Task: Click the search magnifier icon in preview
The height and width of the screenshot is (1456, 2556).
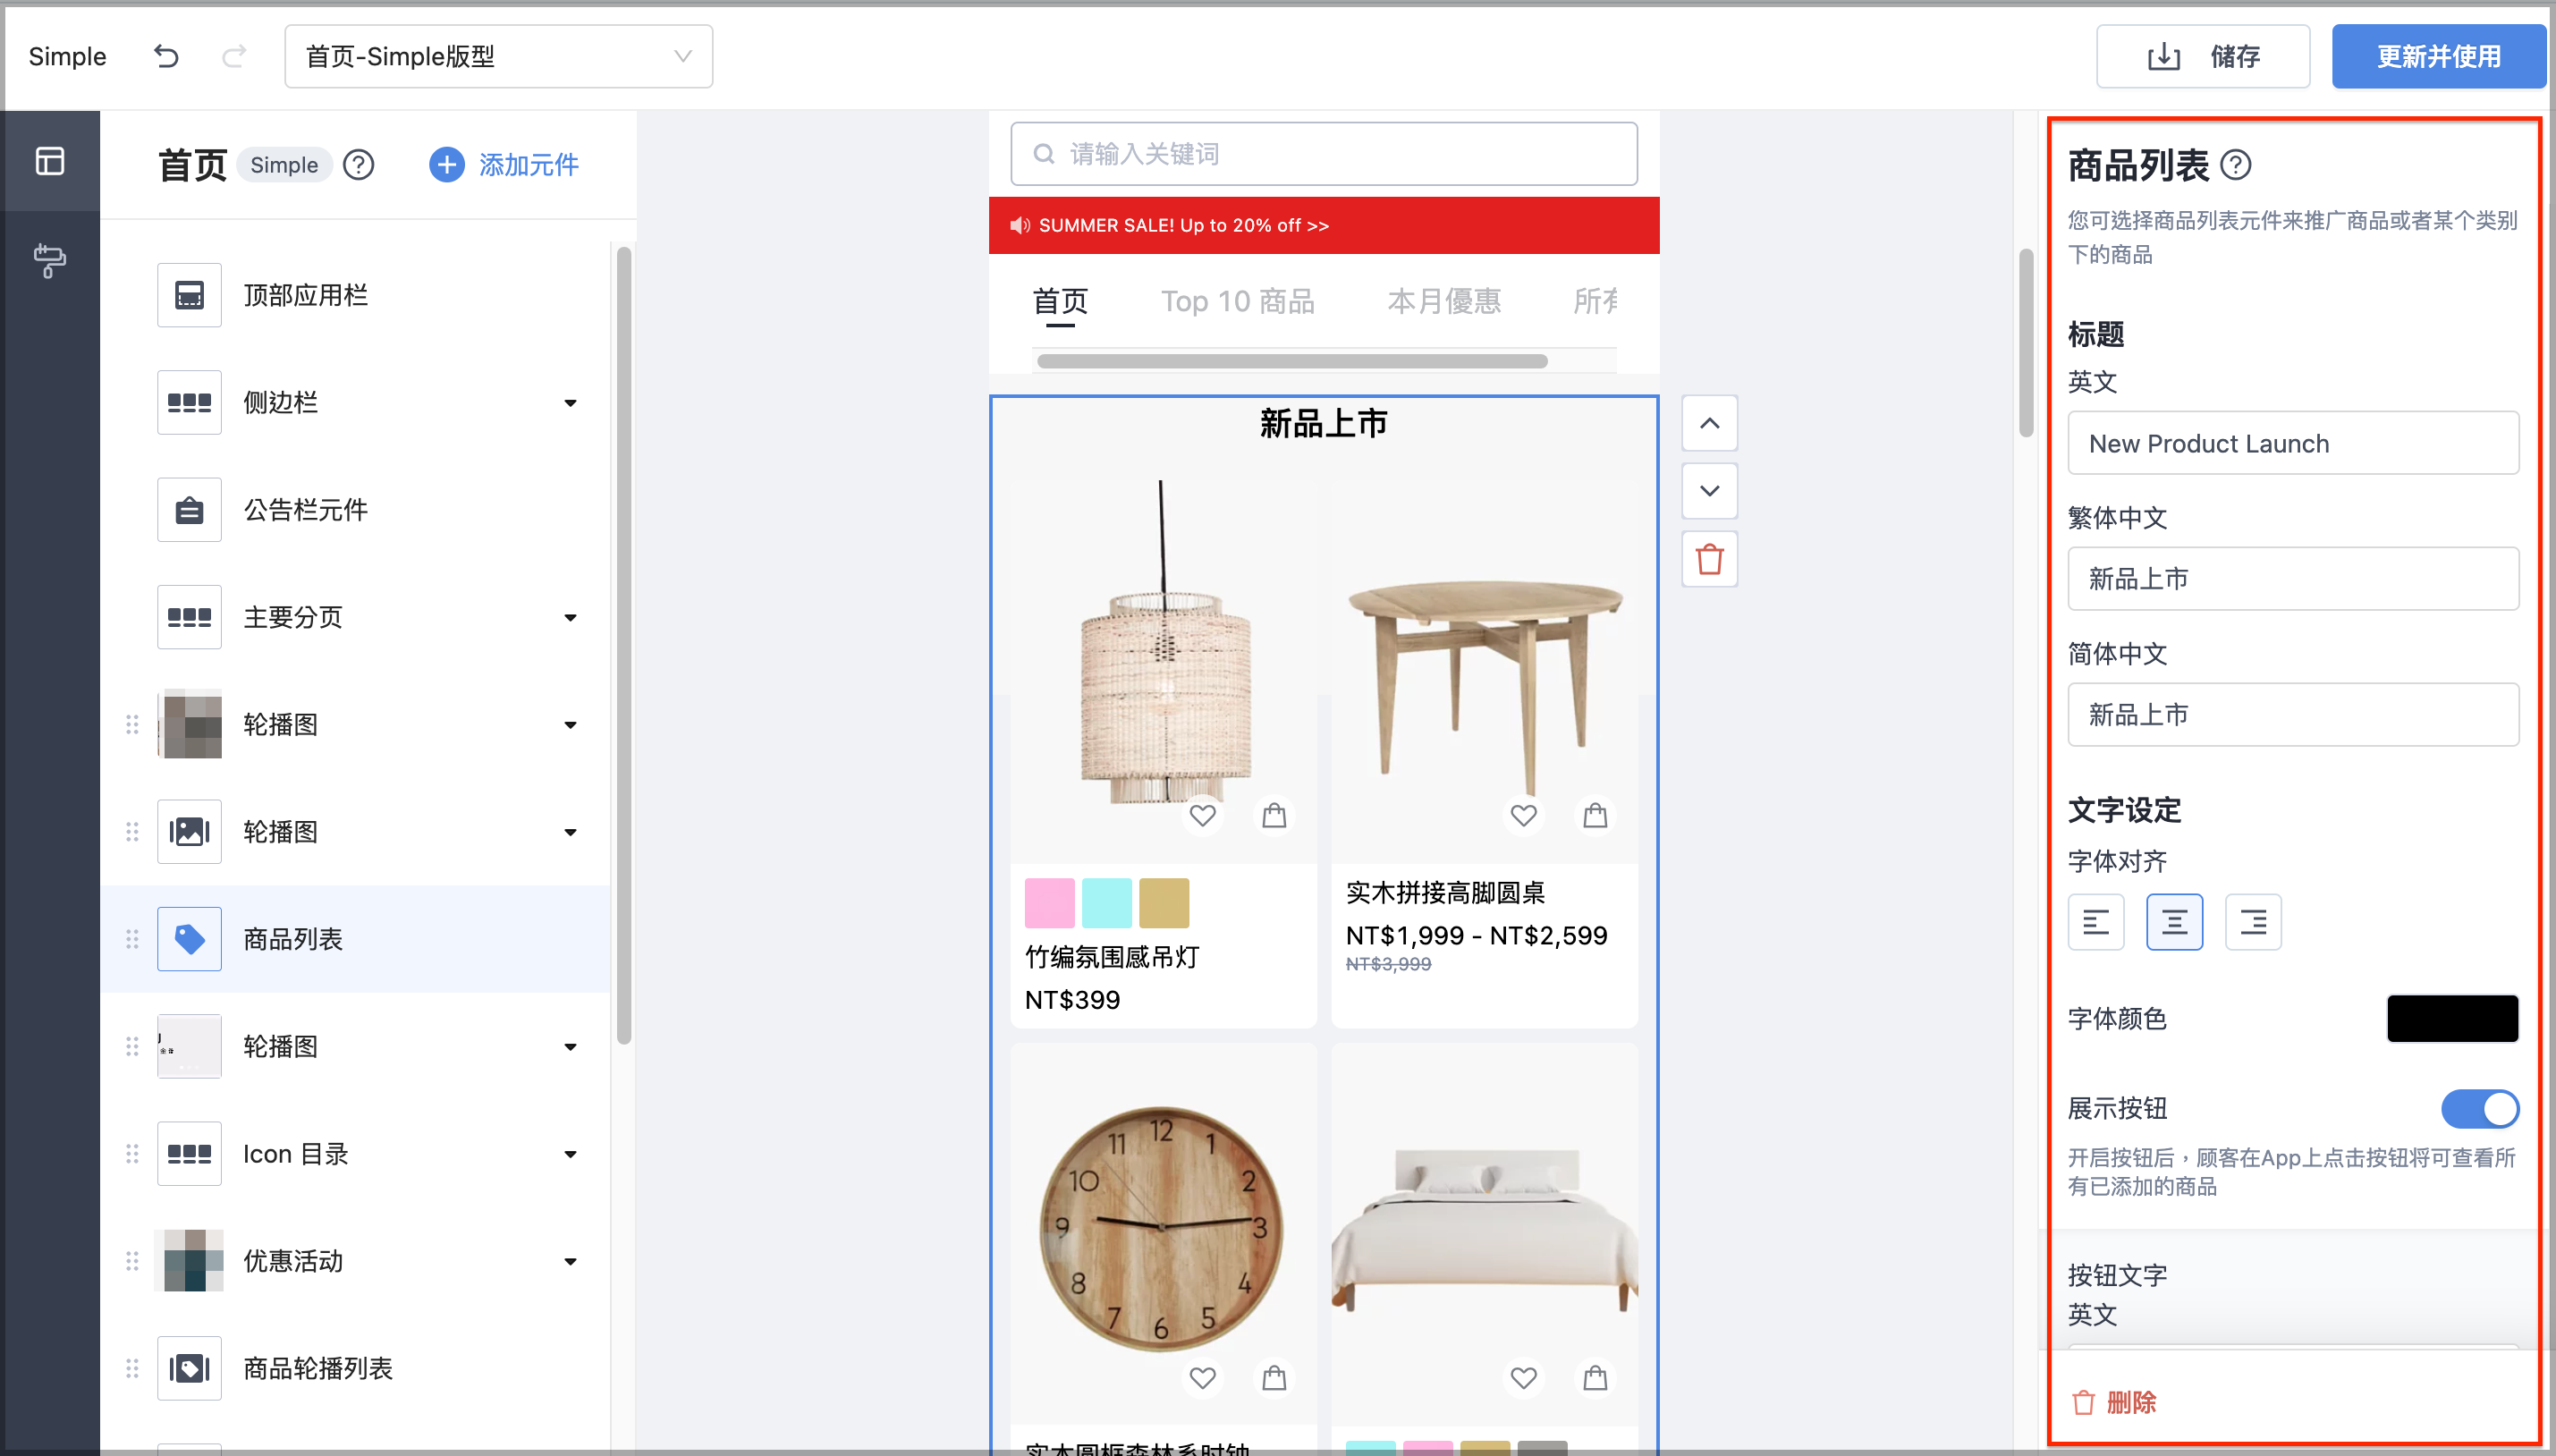Action: pos(1044,154)
